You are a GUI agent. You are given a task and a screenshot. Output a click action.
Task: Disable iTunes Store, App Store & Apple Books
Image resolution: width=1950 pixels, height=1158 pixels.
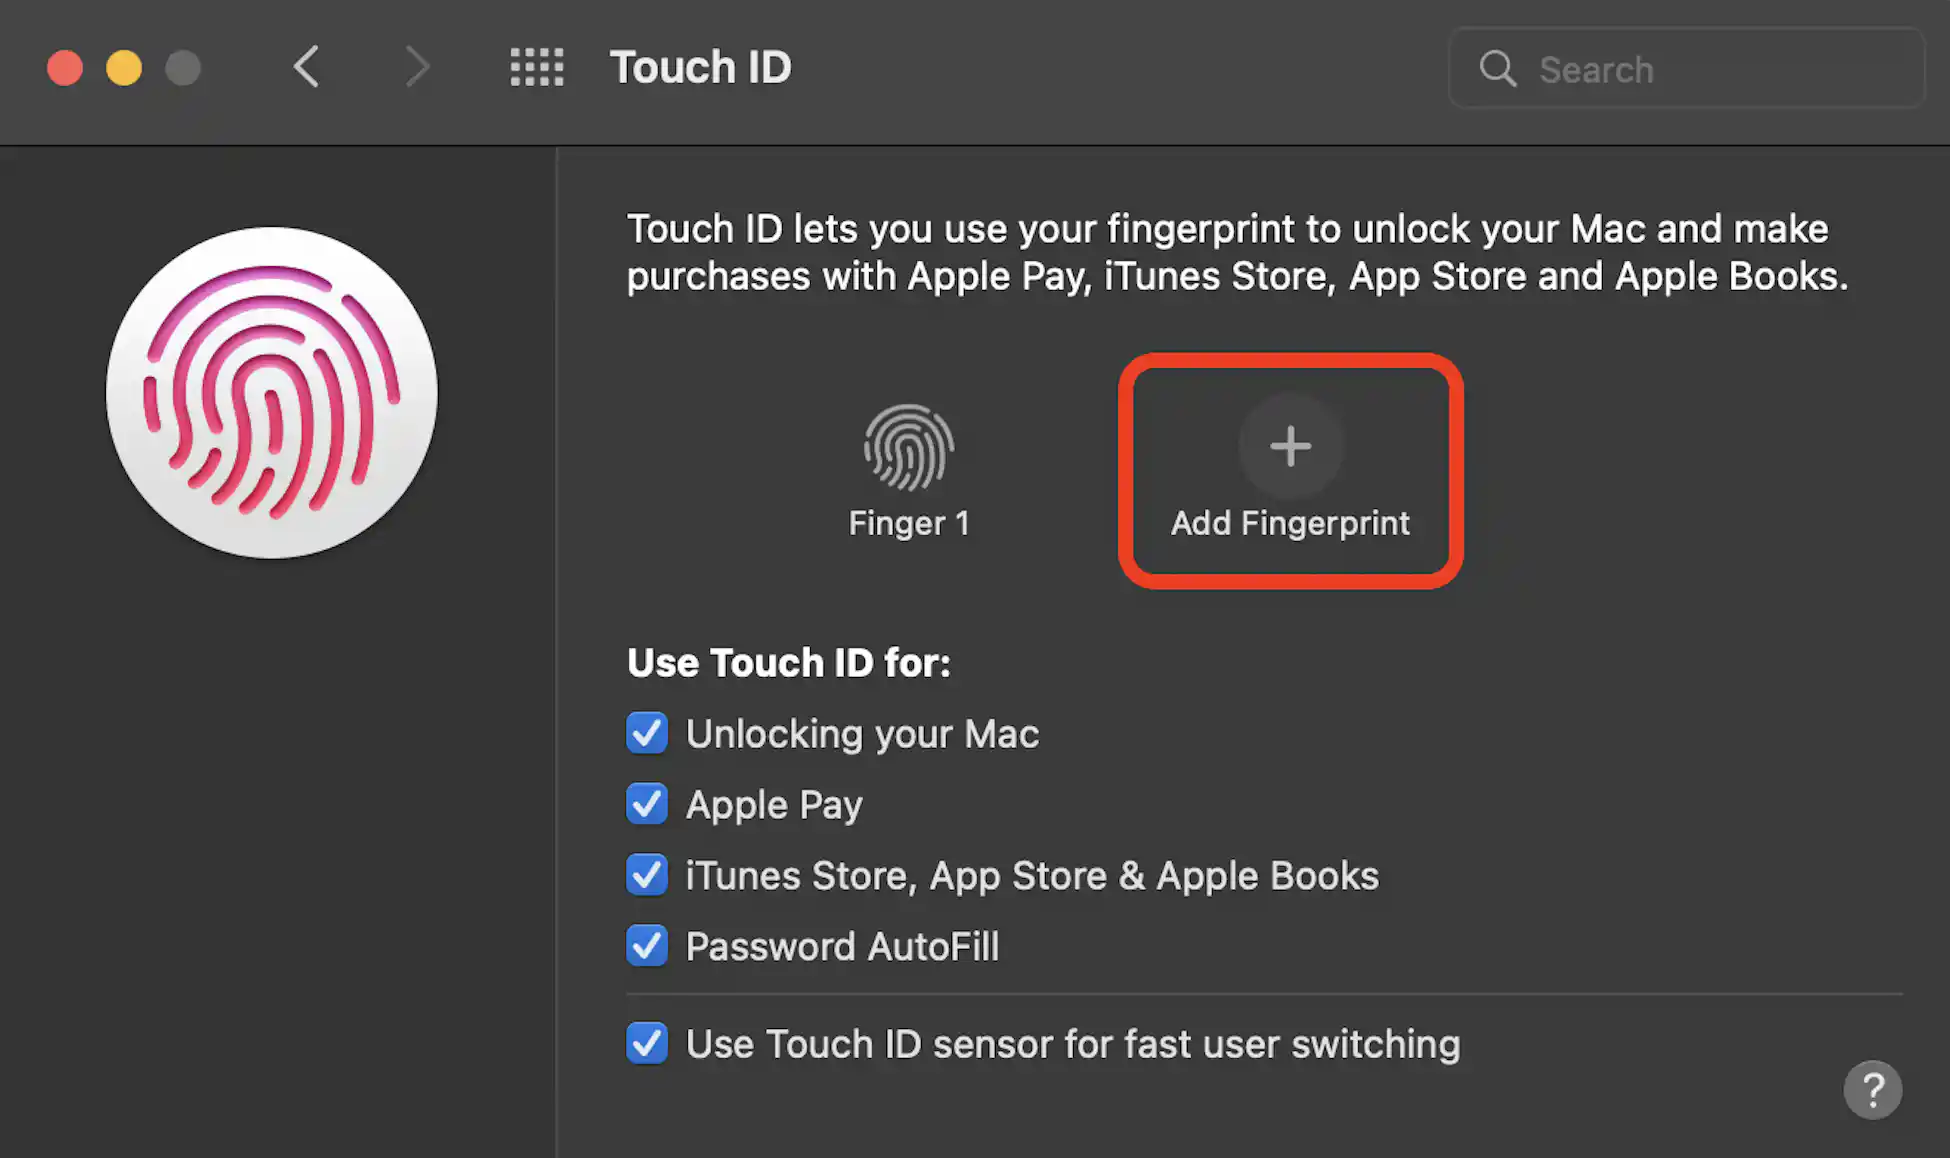[647, 875]
